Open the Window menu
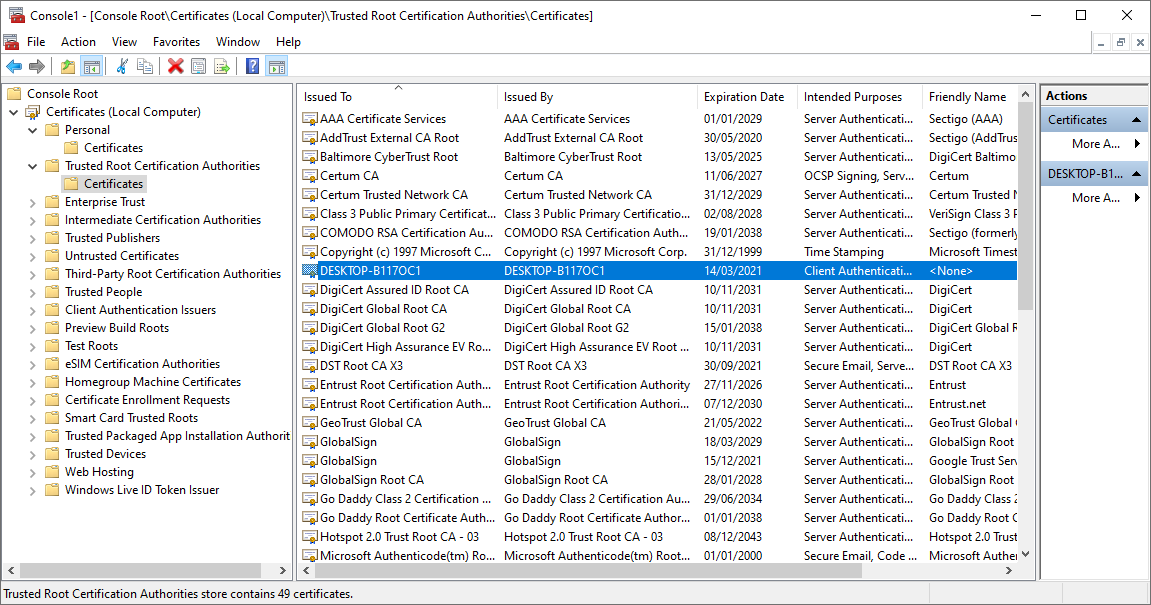Image resolution: width=1151 pixels, height=605 pixels. [x=238, y=42]
